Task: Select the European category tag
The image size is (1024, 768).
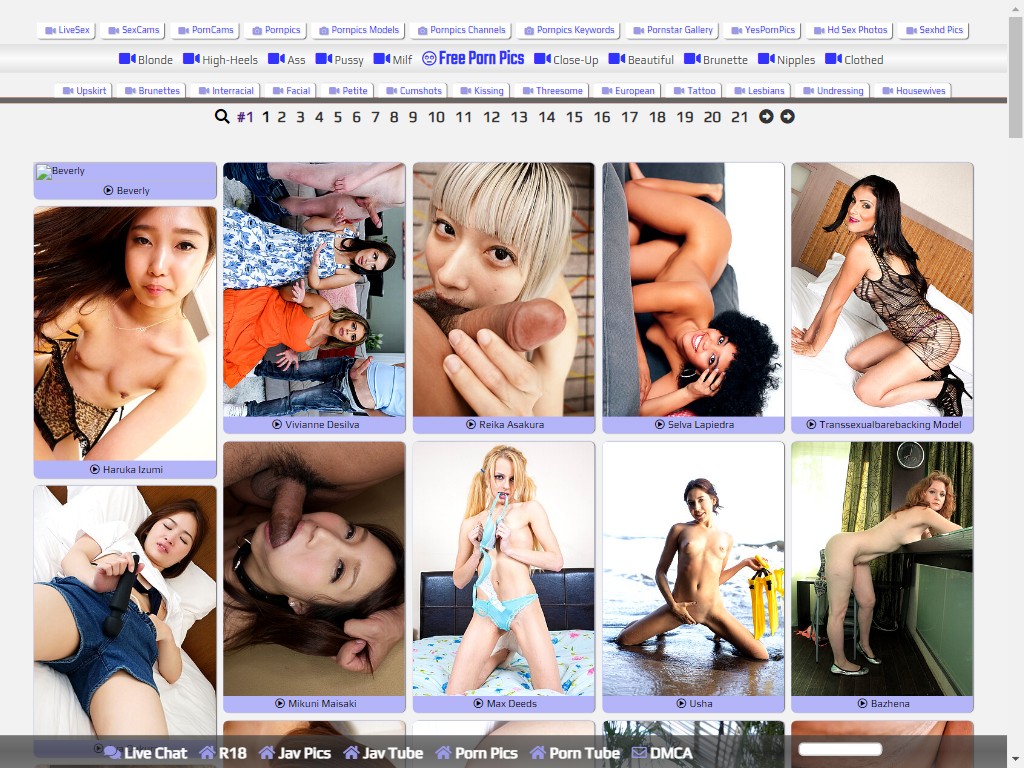Action: [627, 91]
